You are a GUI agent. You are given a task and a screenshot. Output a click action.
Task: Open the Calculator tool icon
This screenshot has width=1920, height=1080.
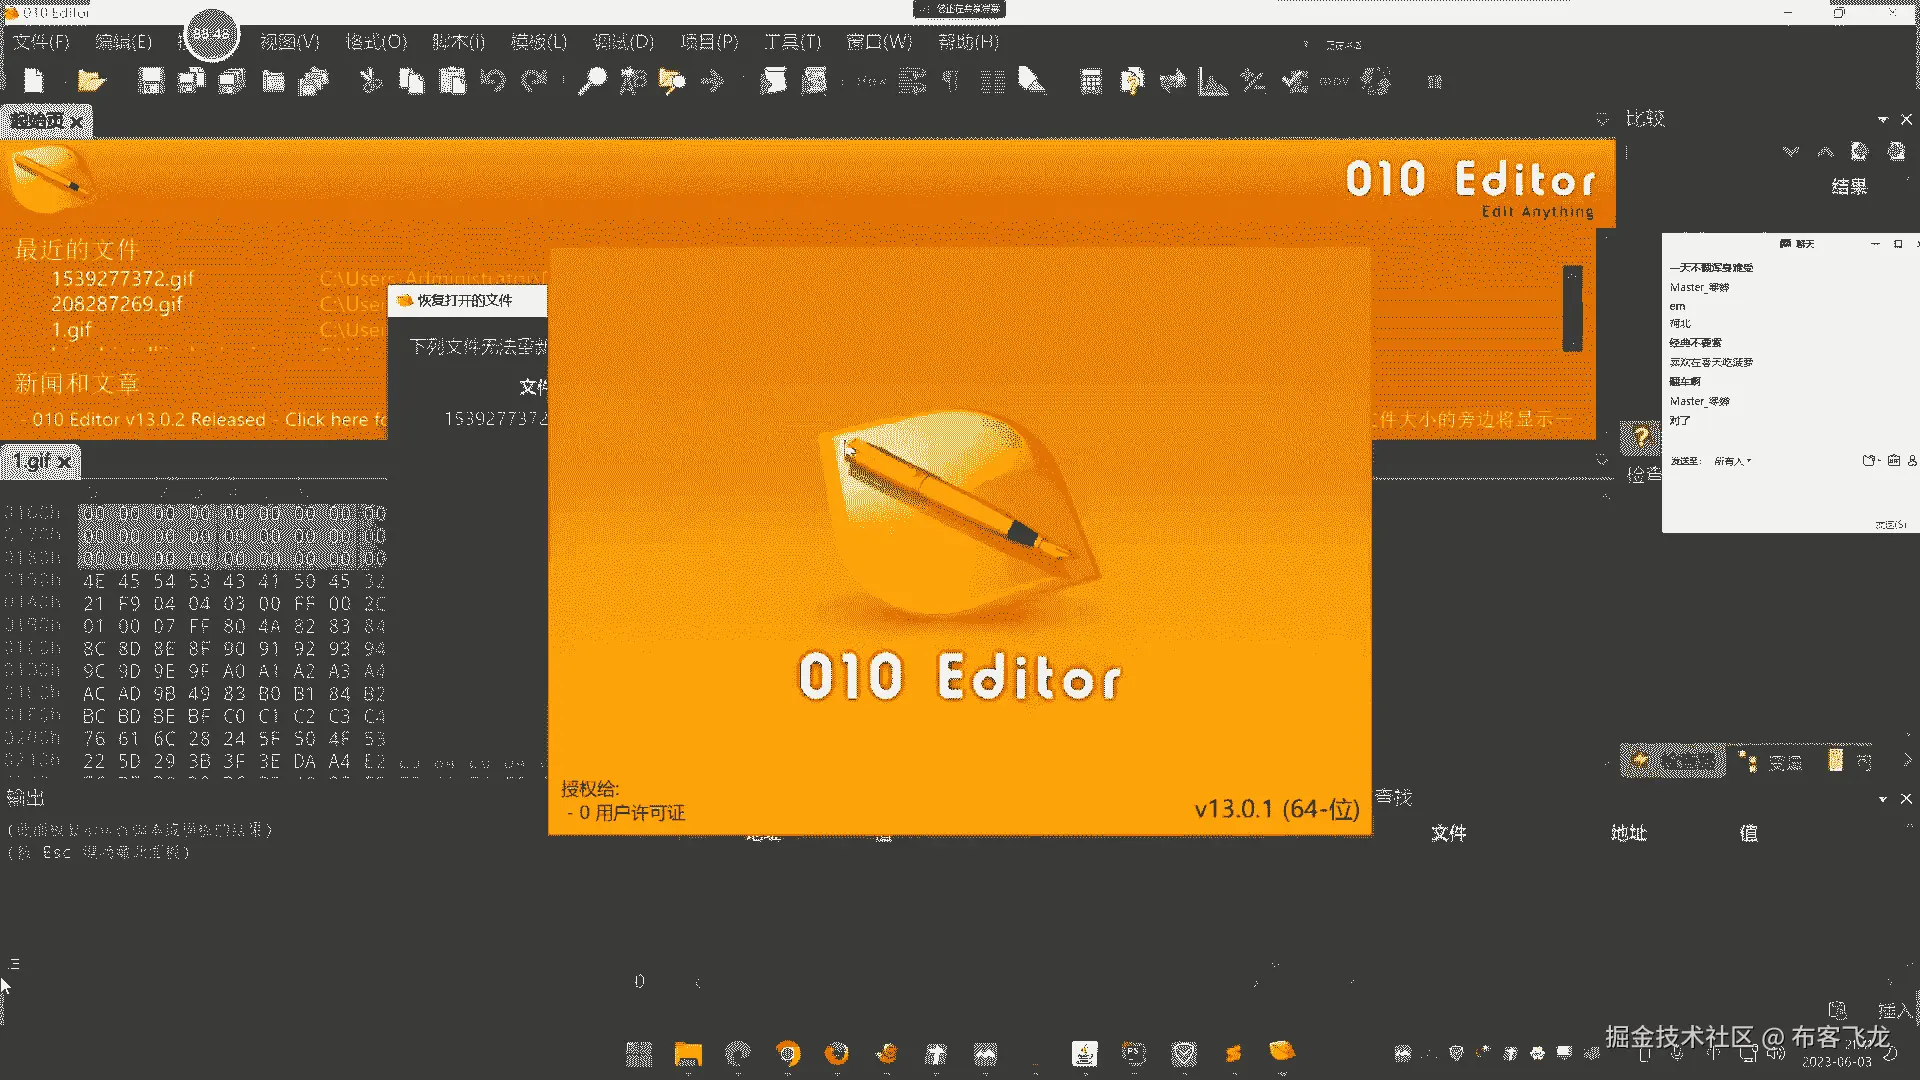(x=1091, y=82)
